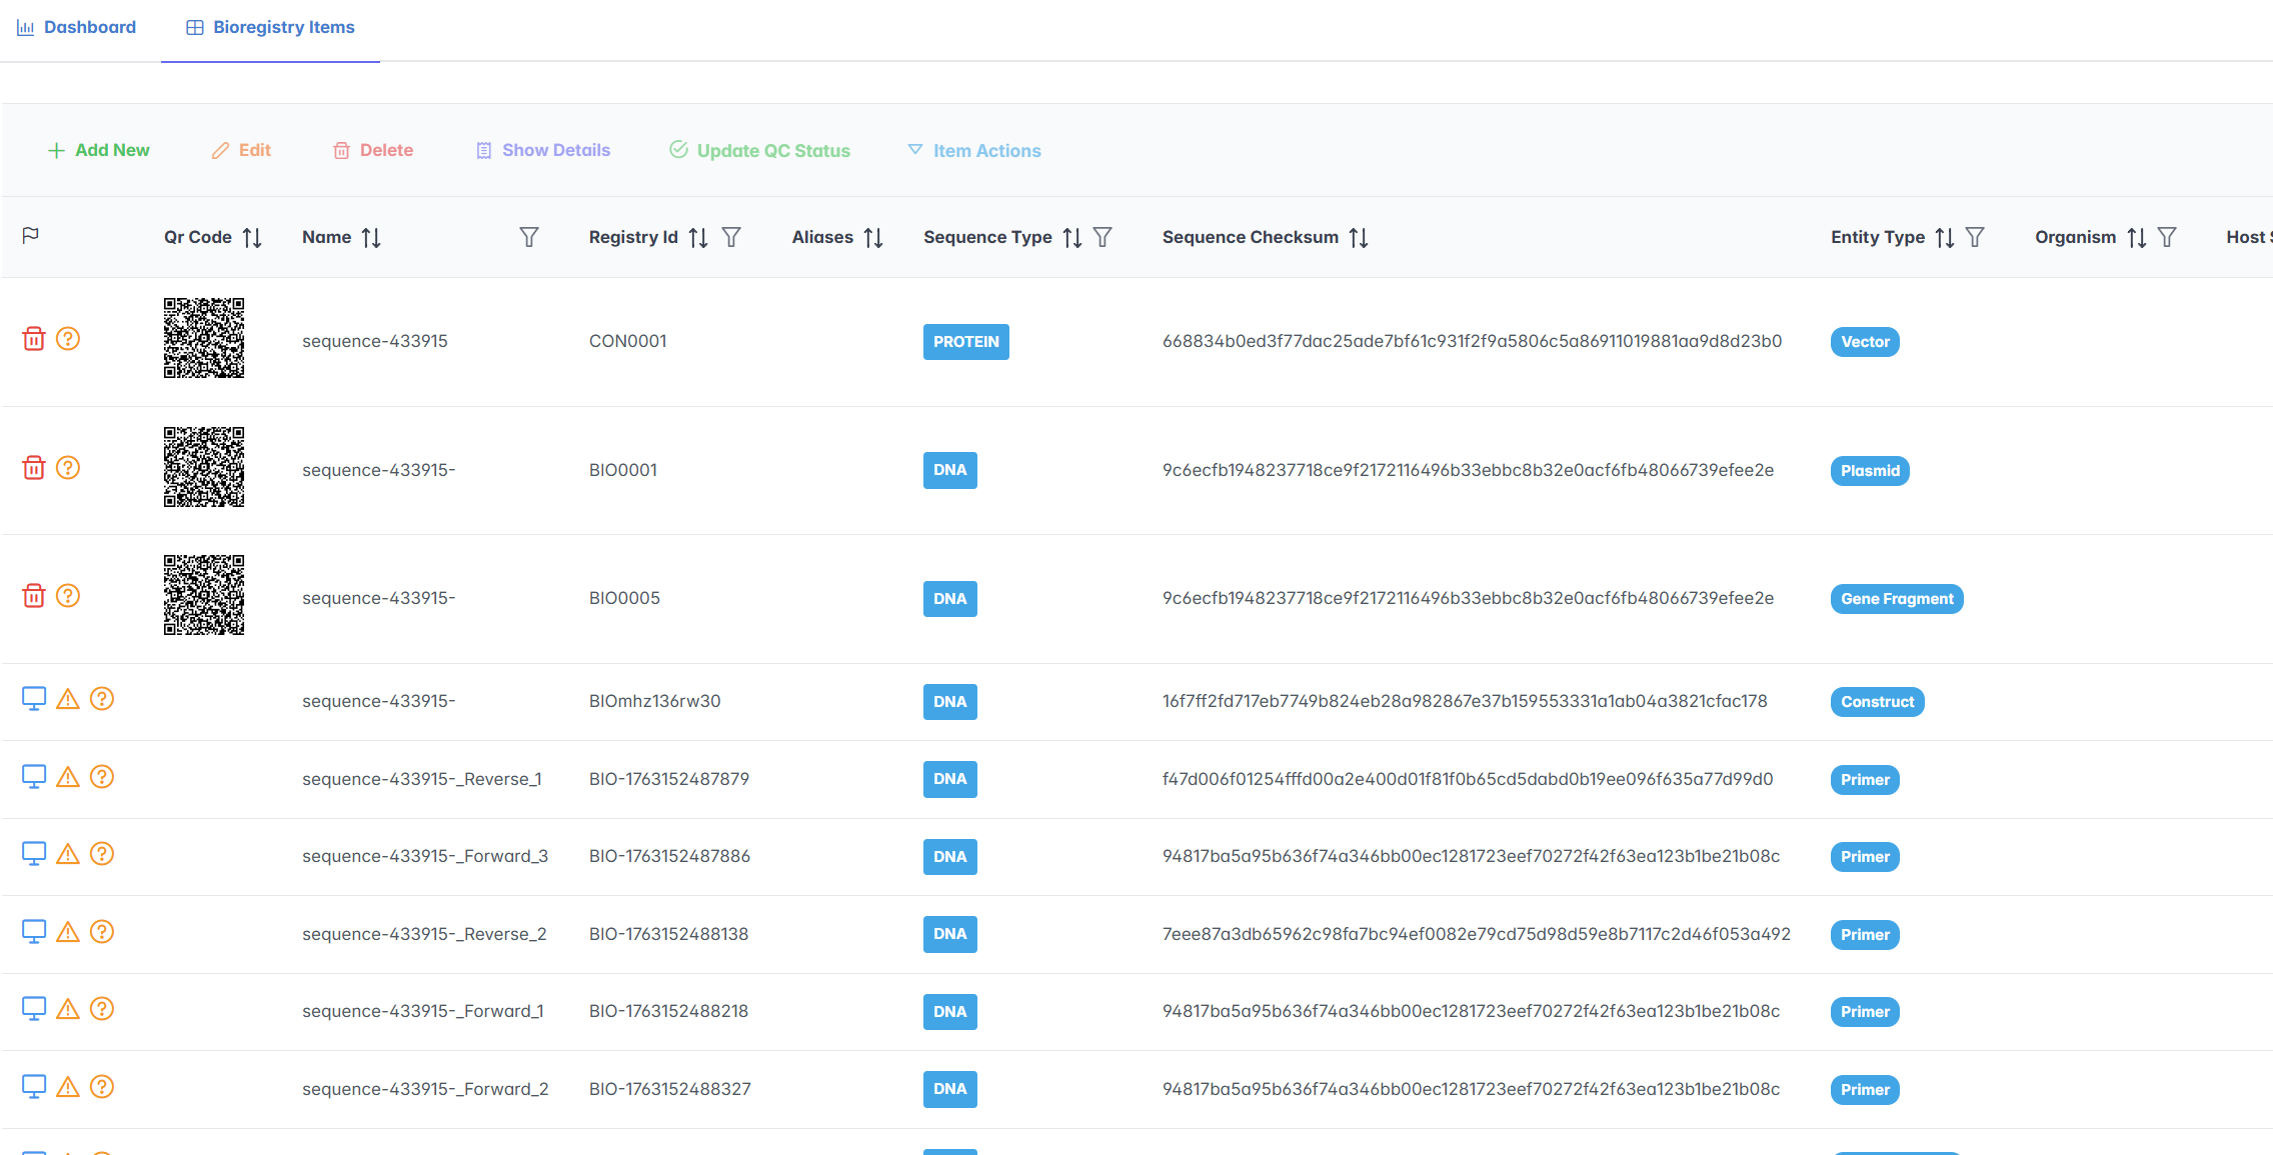Click the Gene Fragment badge
Viewport: 2273px width, 1155px height.
(1897, 598)
